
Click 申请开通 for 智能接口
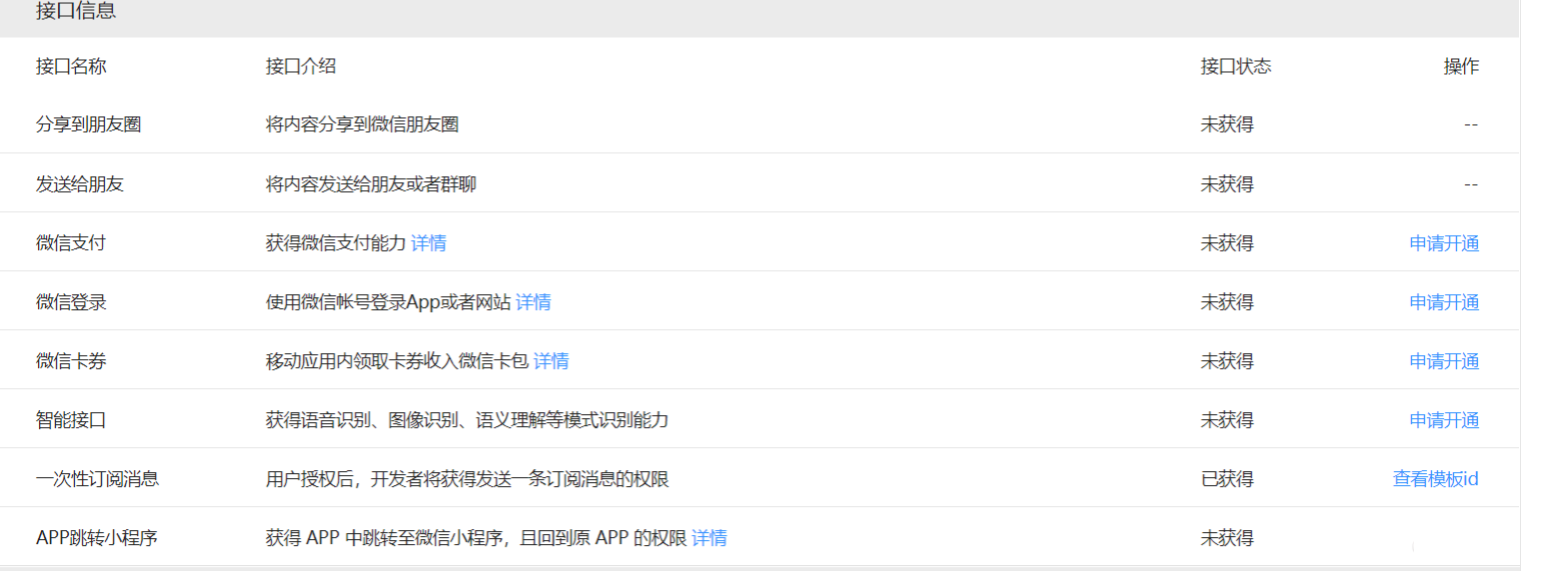pyautogui.click(x=1443, y=420)
